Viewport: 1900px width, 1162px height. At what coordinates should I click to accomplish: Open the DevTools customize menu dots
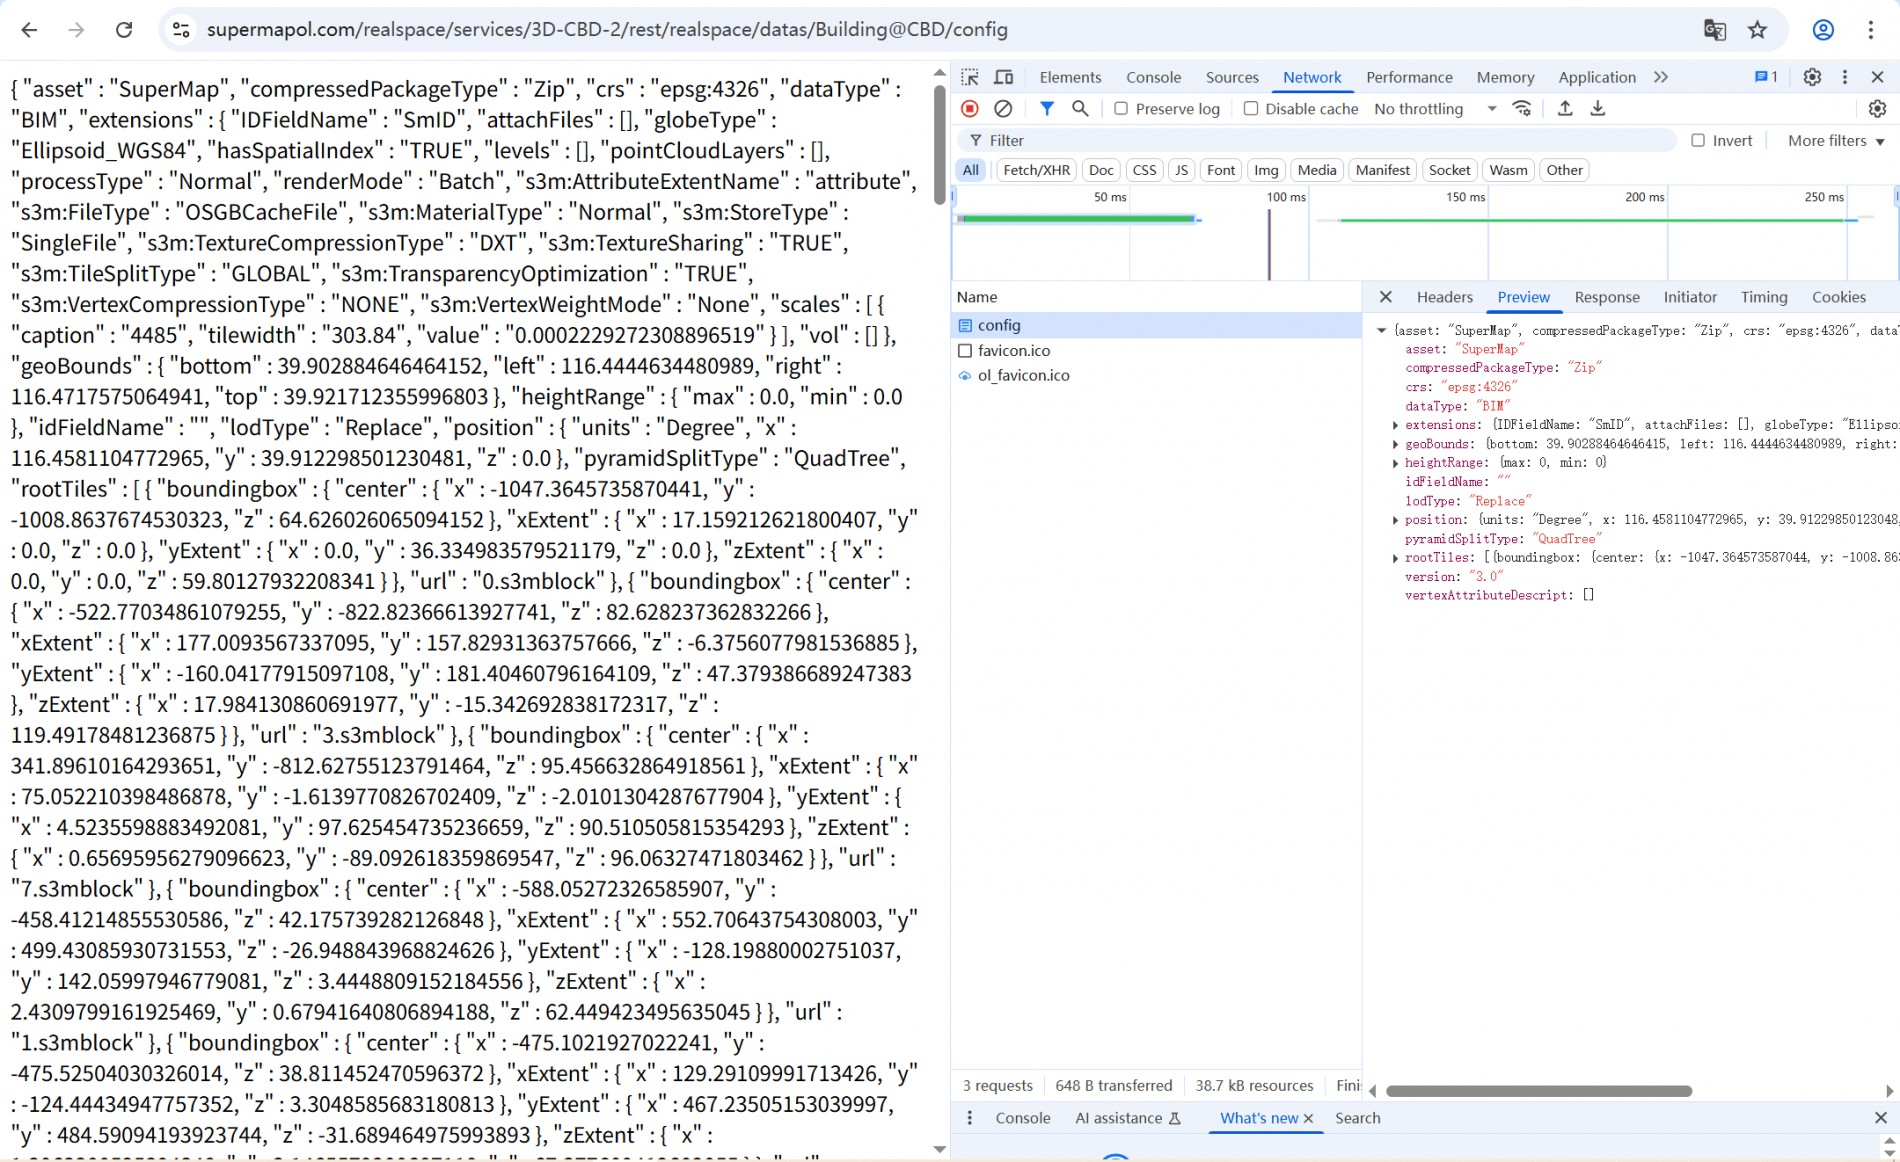point(1845,77)
